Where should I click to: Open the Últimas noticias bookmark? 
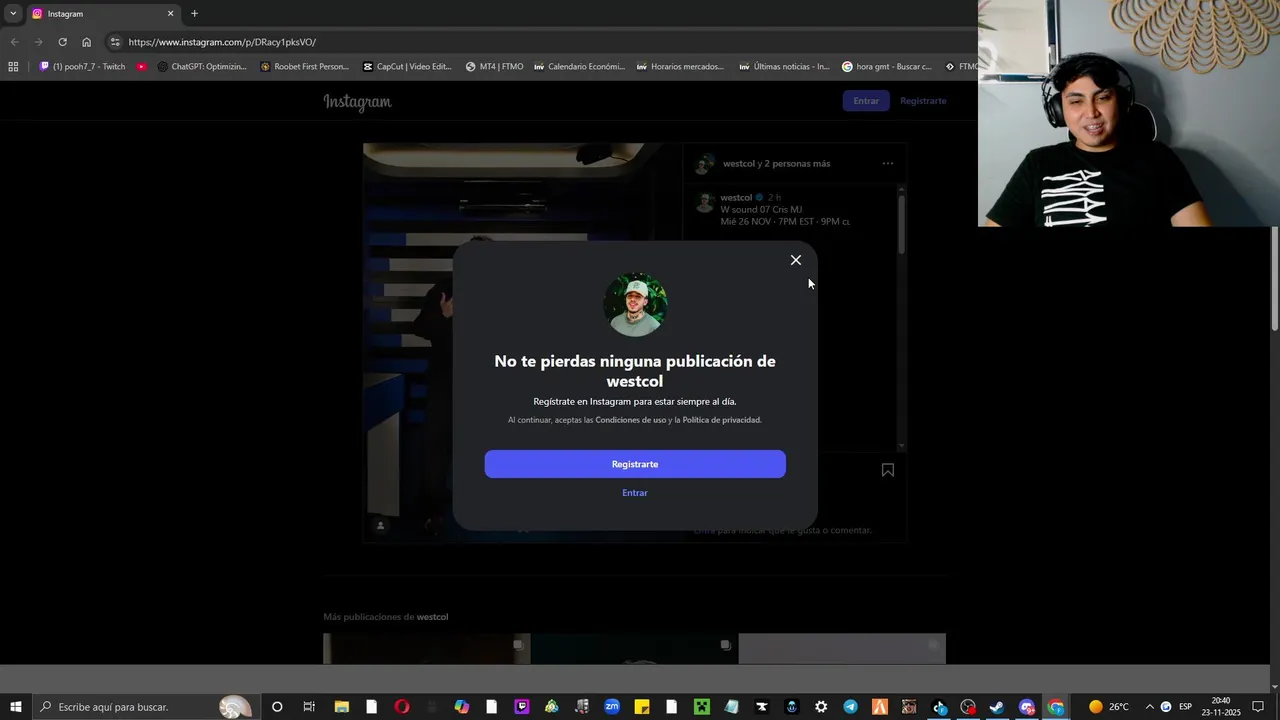click(784, 67)
